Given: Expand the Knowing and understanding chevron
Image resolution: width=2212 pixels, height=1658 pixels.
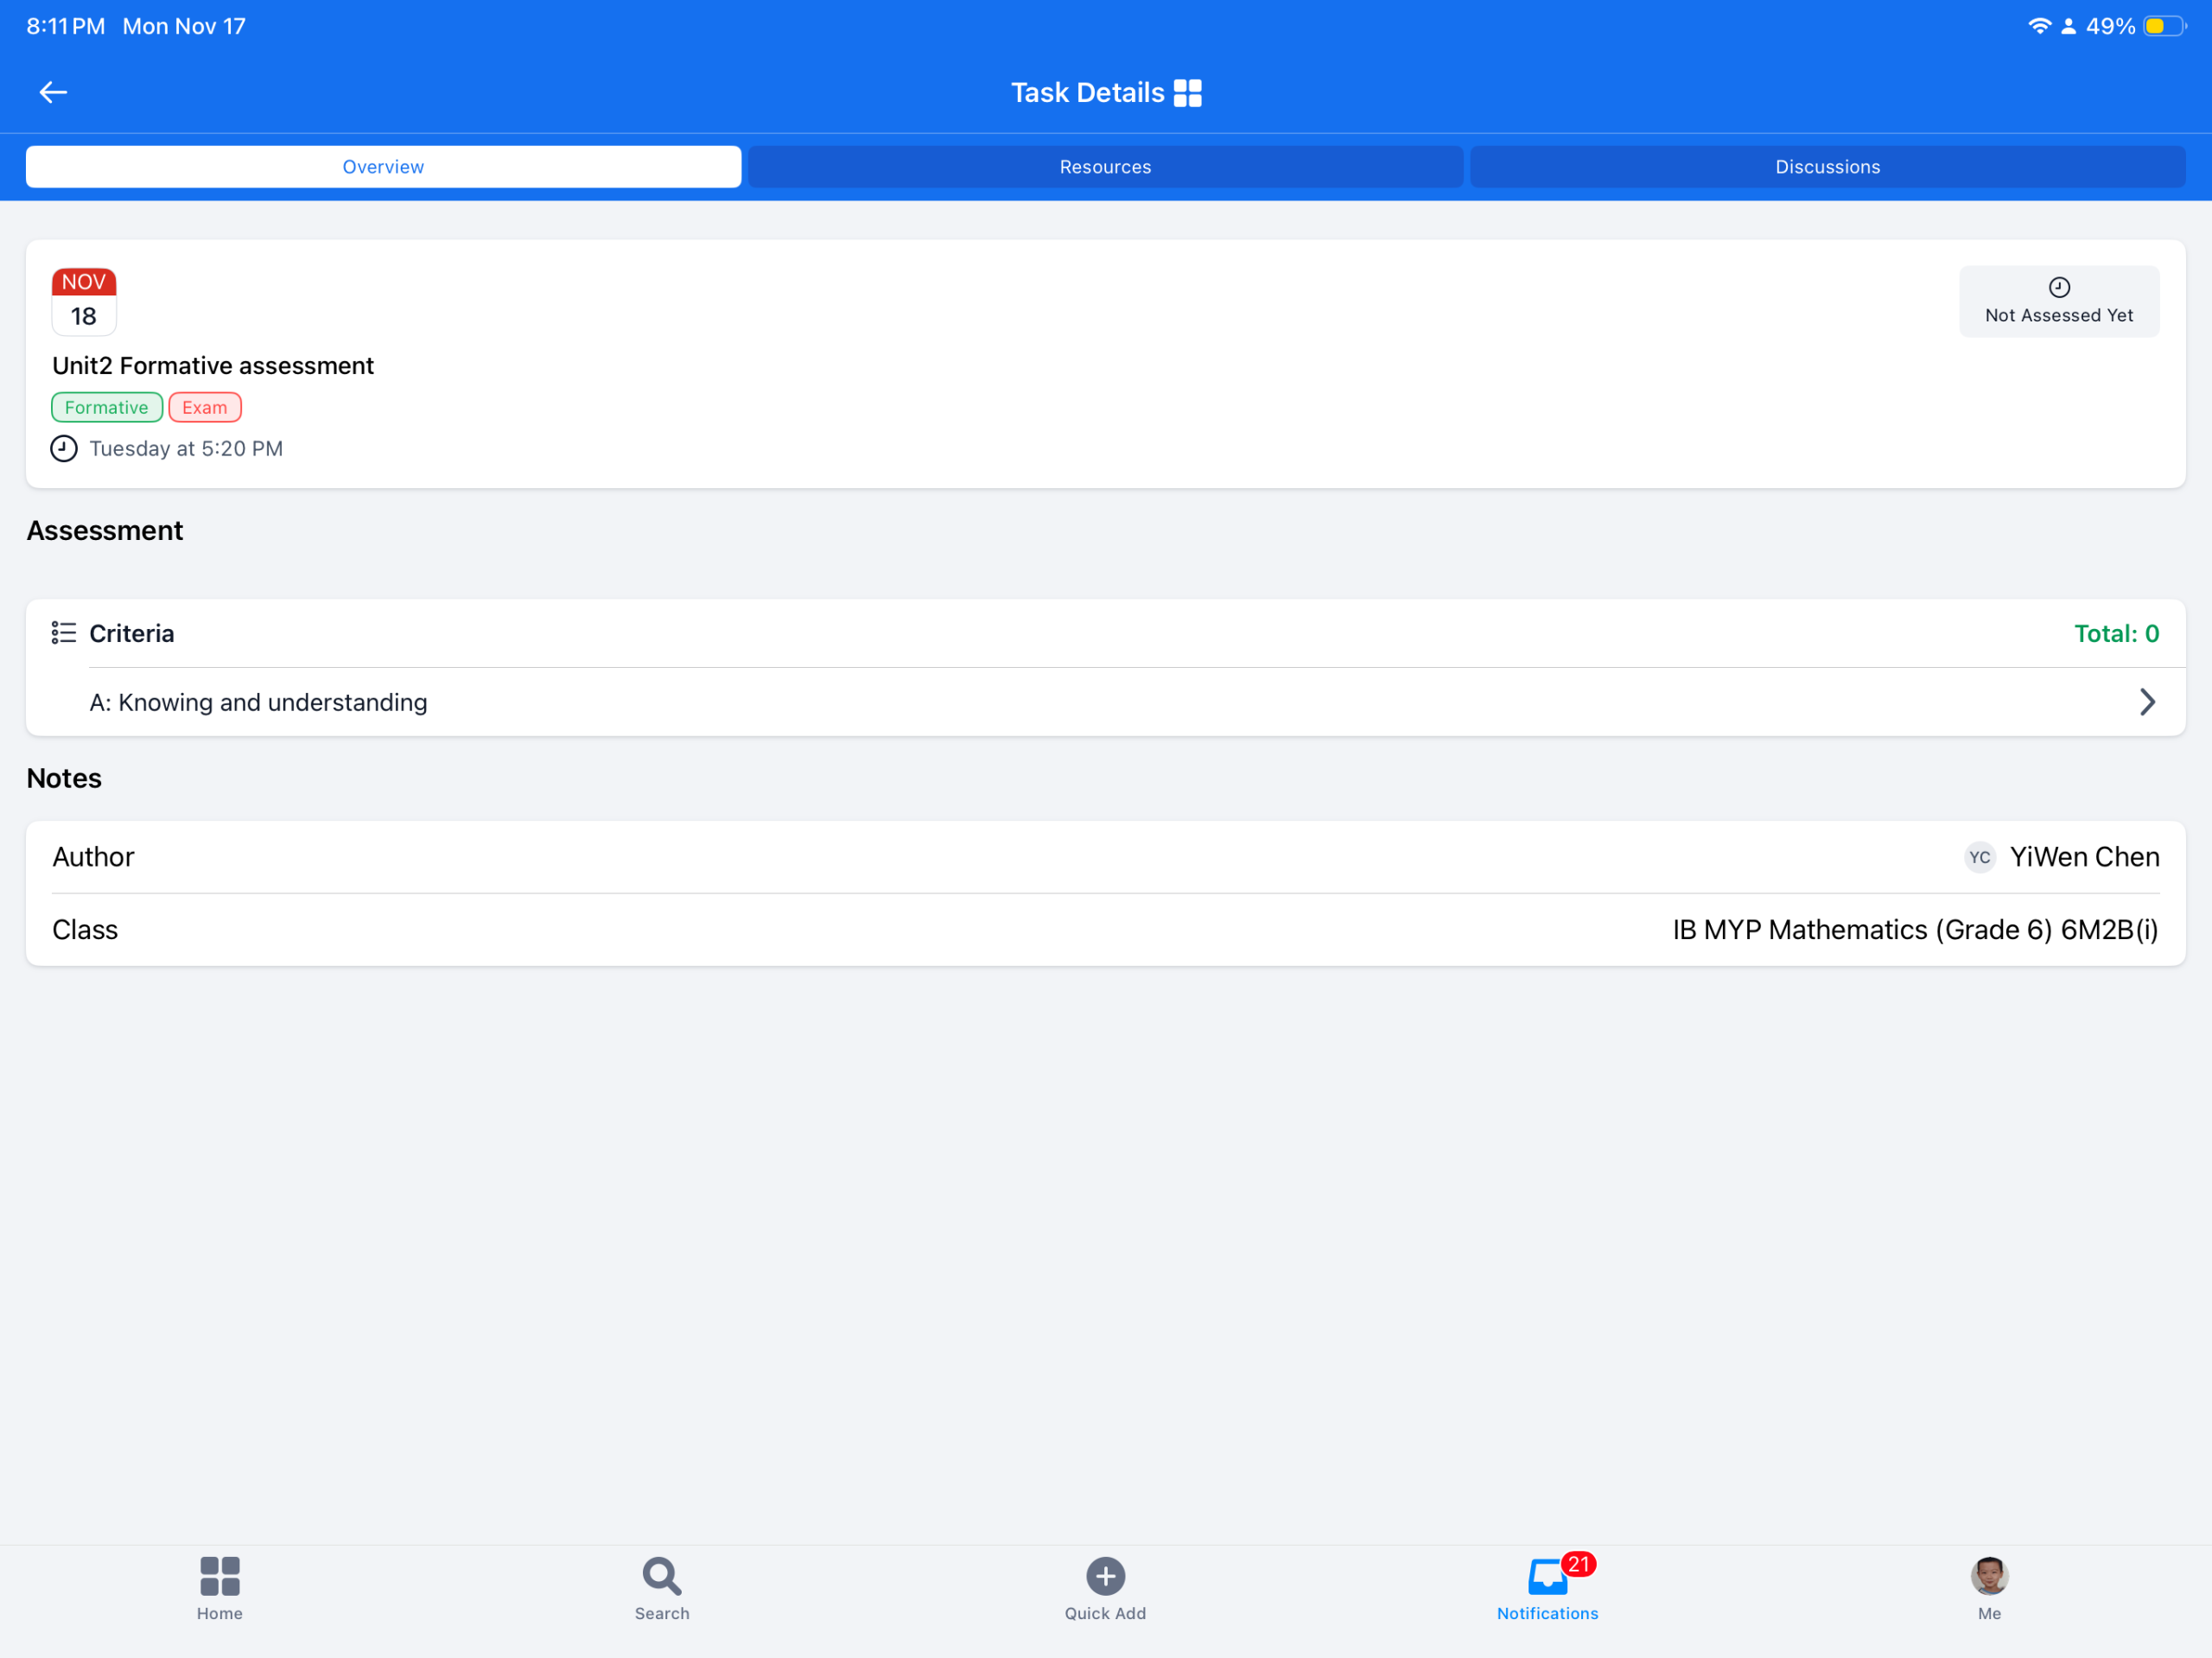Looking at the screenshot, I should click(x=2146, y=702).
